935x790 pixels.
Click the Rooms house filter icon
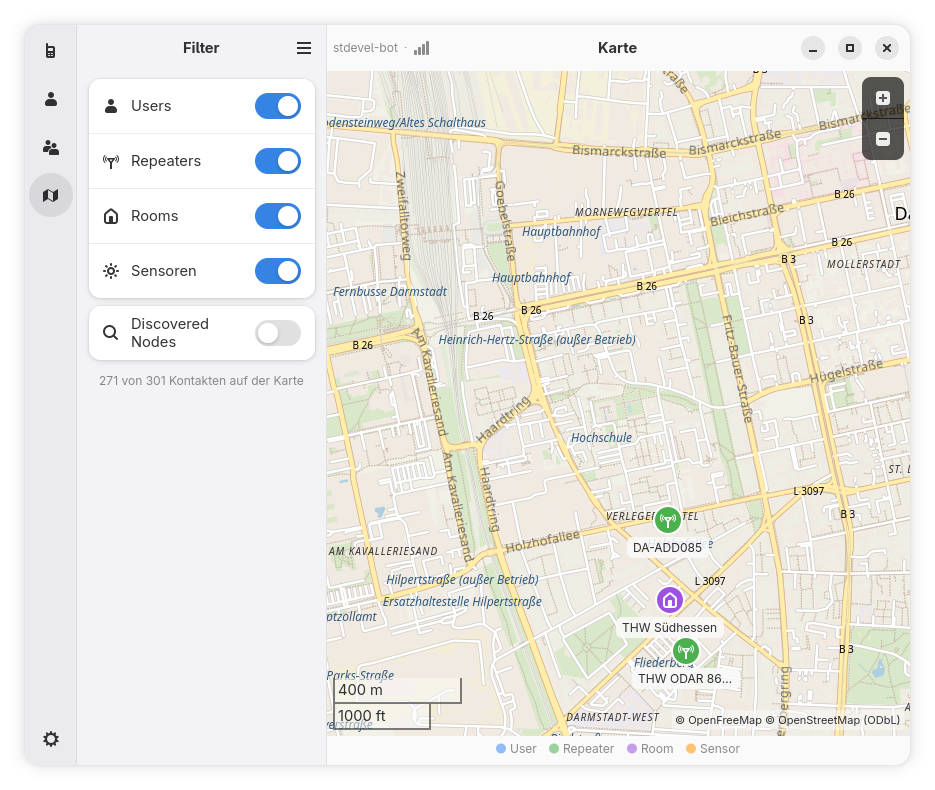pos(111,216)
